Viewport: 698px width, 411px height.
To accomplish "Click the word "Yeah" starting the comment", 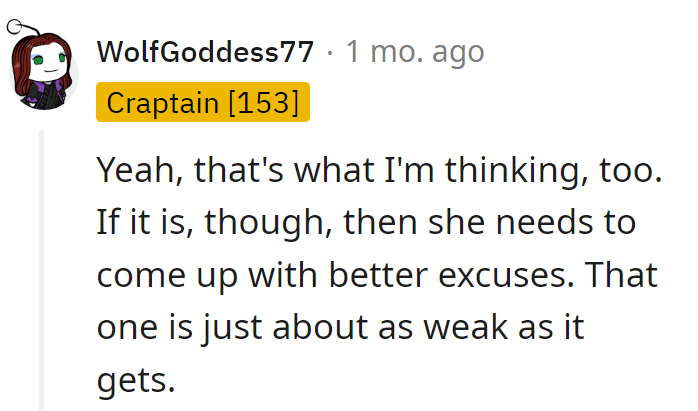I will (133, 170).
